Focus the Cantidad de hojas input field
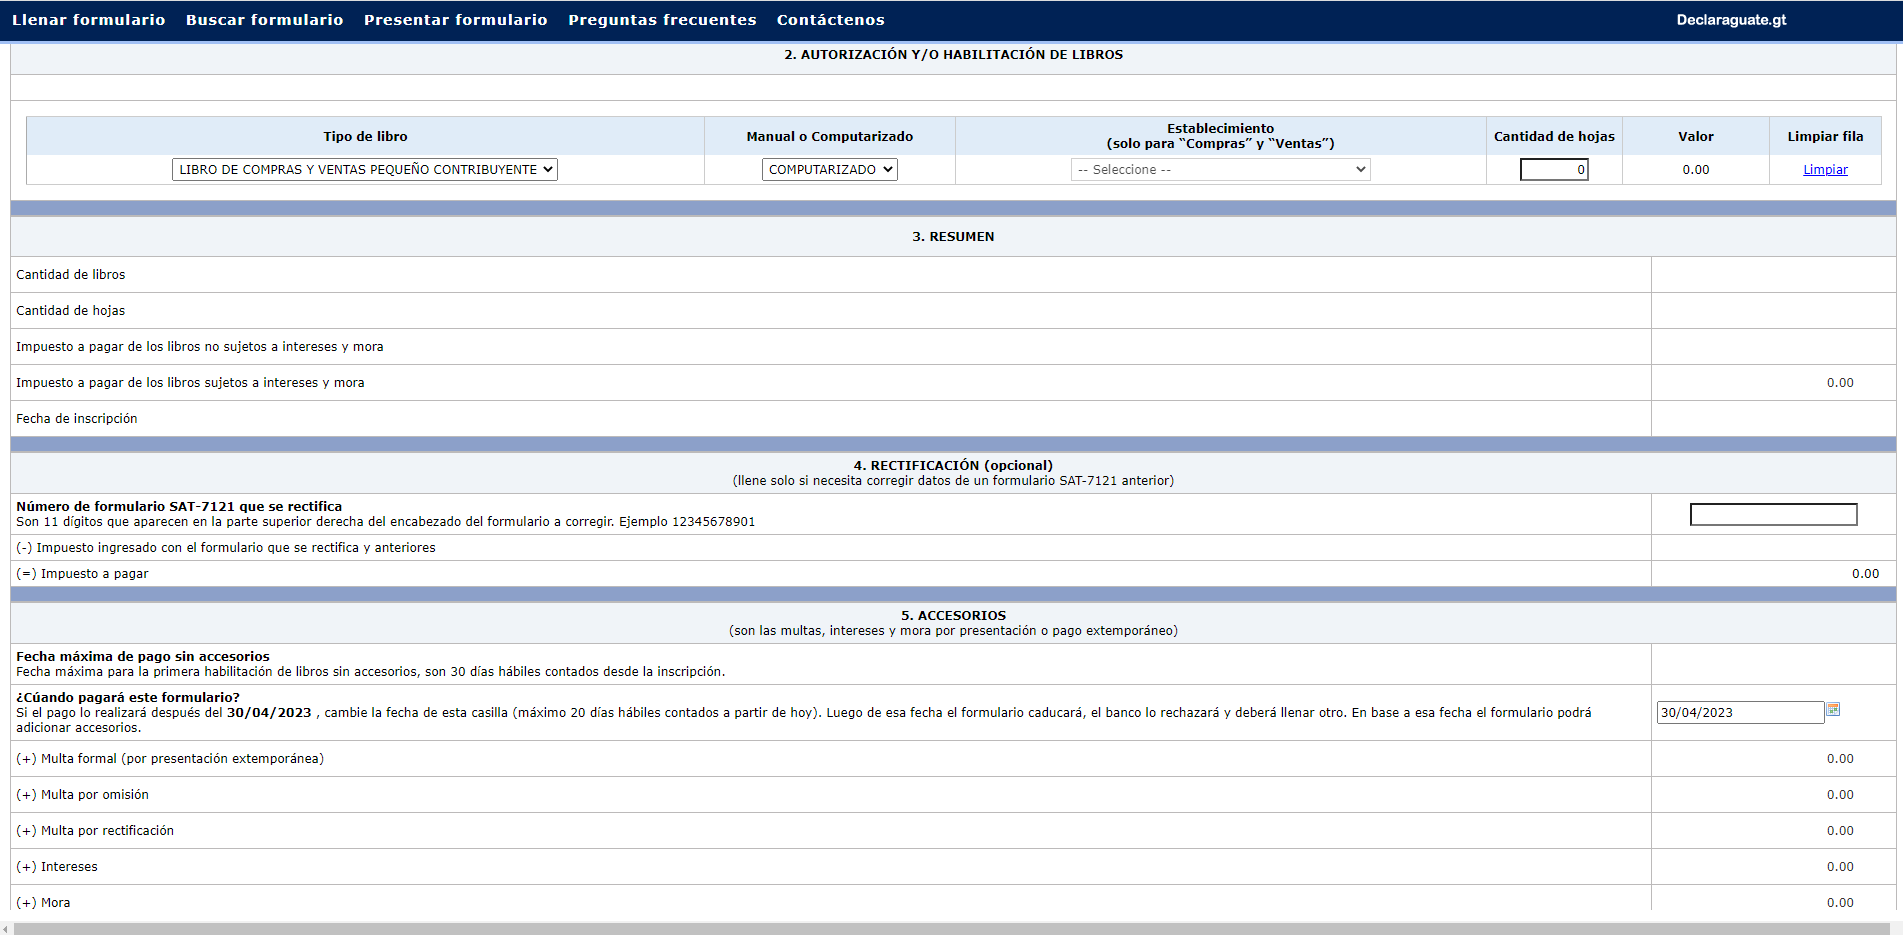 [1554, 170]
